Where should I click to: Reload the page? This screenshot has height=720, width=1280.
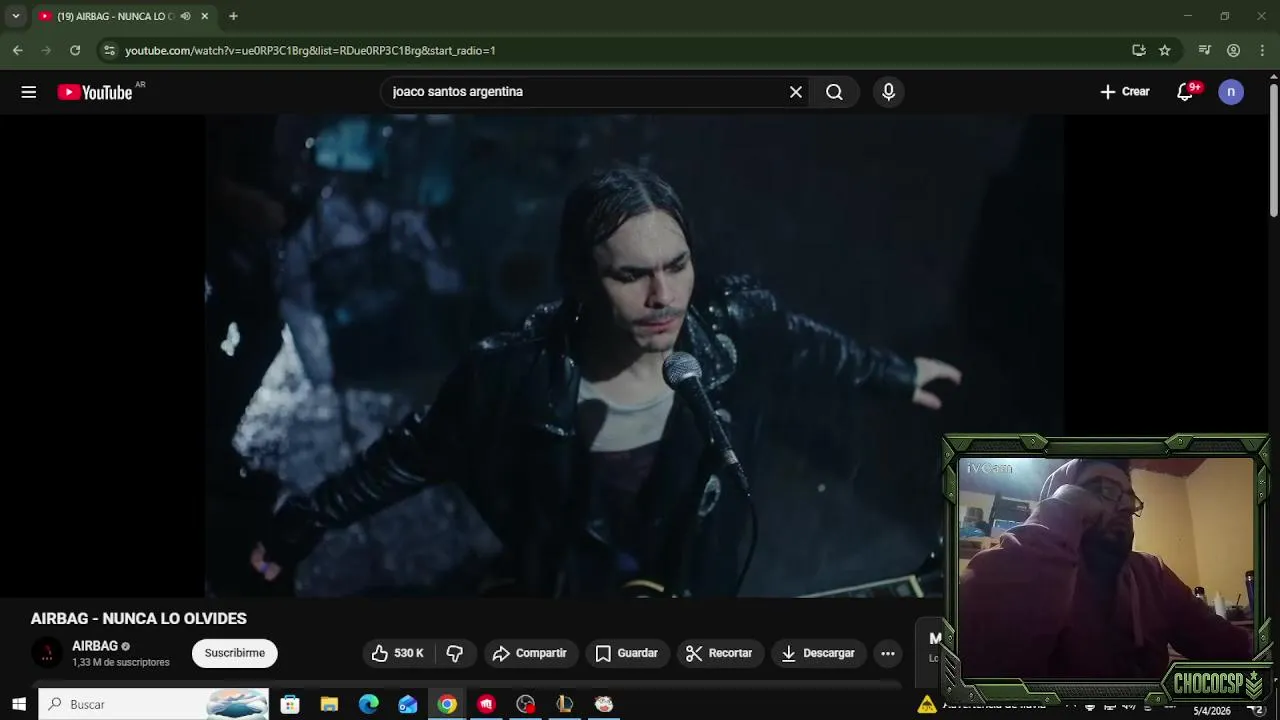pyautogui.click(x=75, y=50)
